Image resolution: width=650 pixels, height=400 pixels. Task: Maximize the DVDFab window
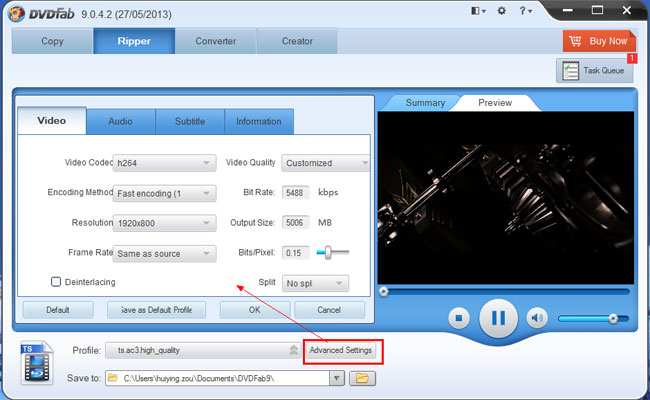tap(597, 10)
